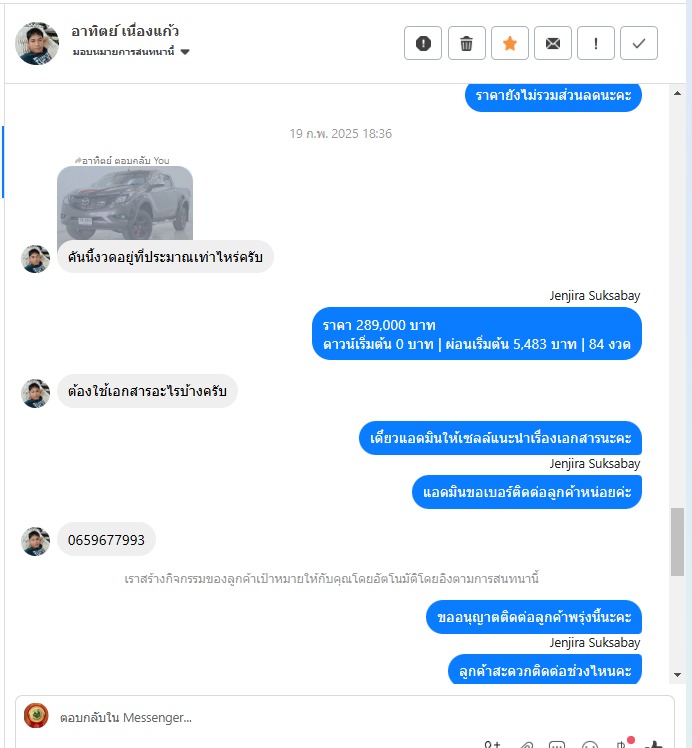692x748 pixels.
Task: Open the assign conversation label under contact name
Action: pyautogui.click(x=124, y=52)
